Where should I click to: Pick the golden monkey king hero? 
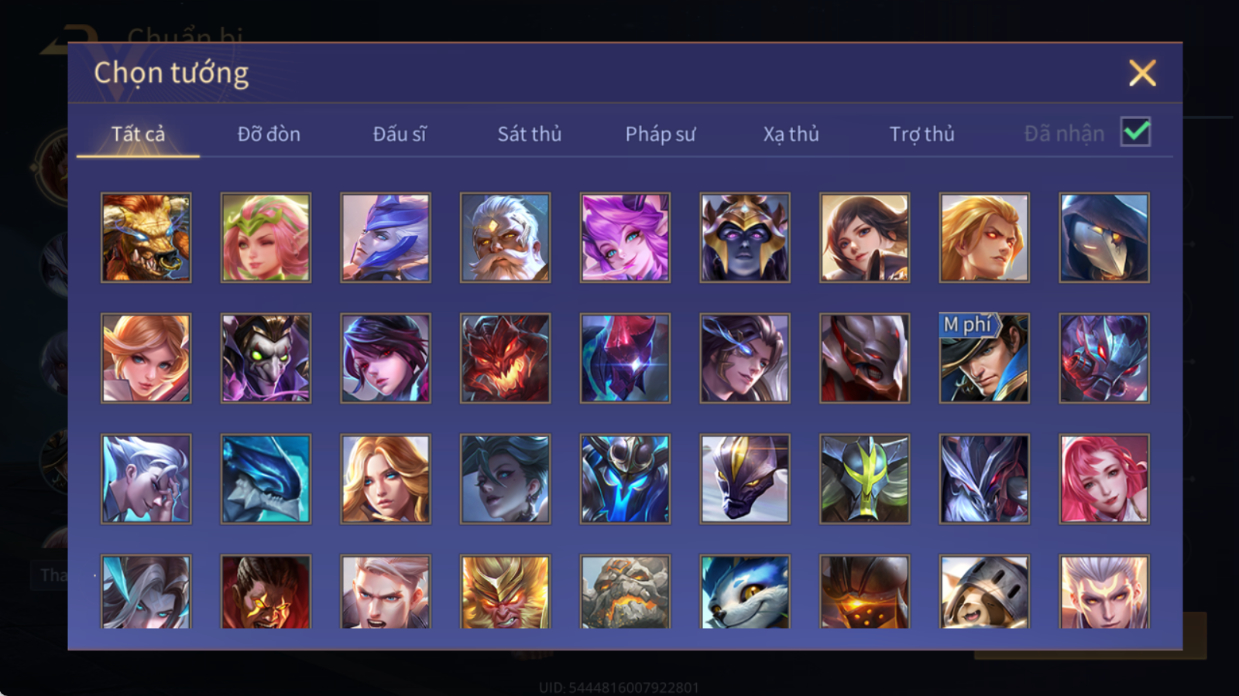tap(505, 592)
